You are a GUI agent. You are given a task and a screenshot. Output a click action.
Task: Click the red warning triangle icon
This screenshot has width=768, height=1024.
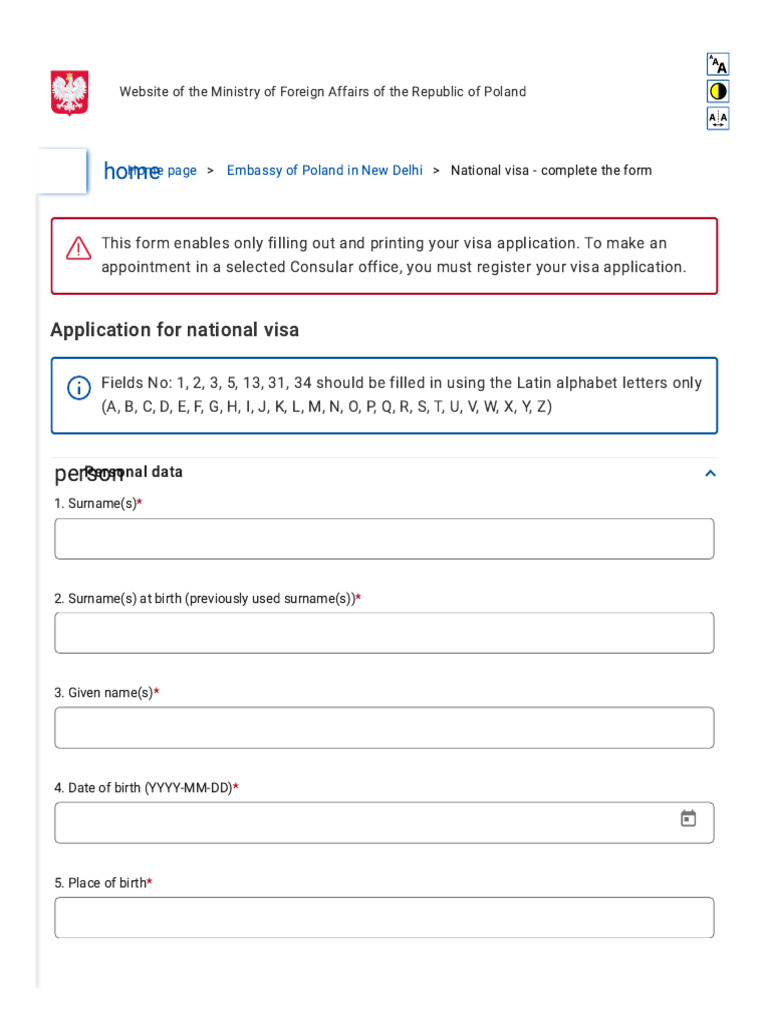pos(79,248)
